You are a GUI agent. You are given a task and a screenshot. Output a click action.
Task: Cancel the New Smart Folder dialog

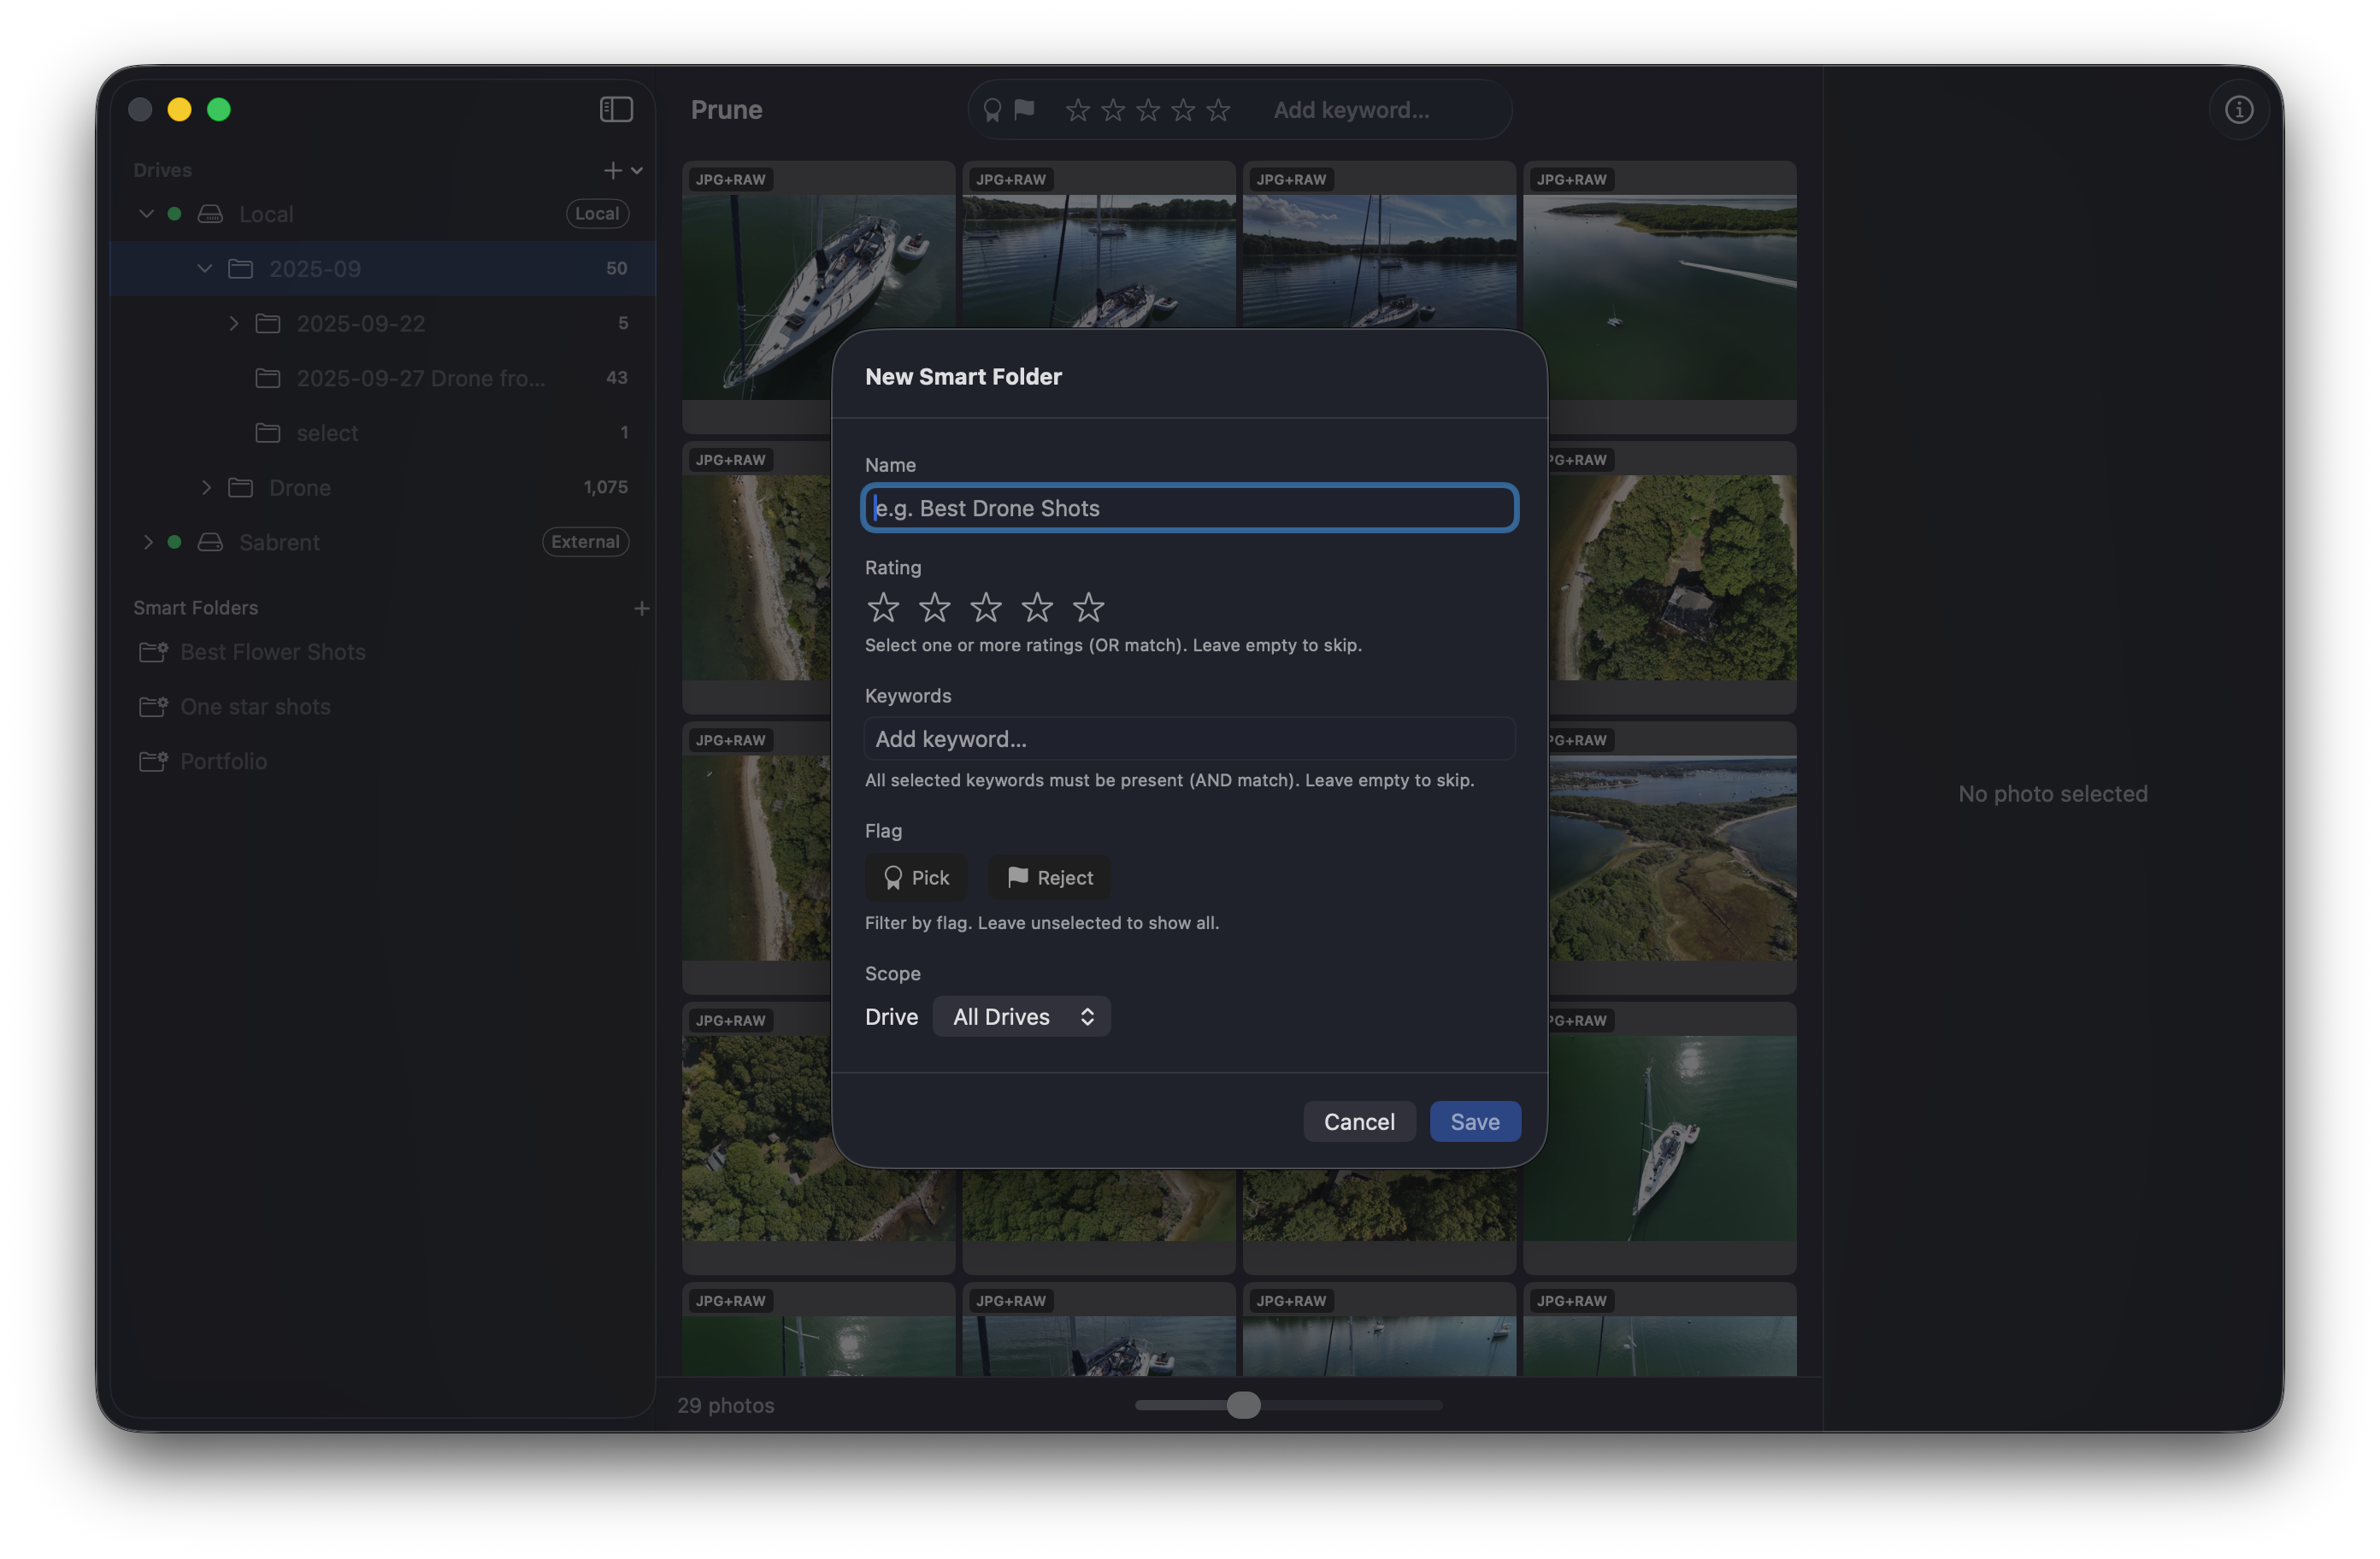(1359, 1122)
